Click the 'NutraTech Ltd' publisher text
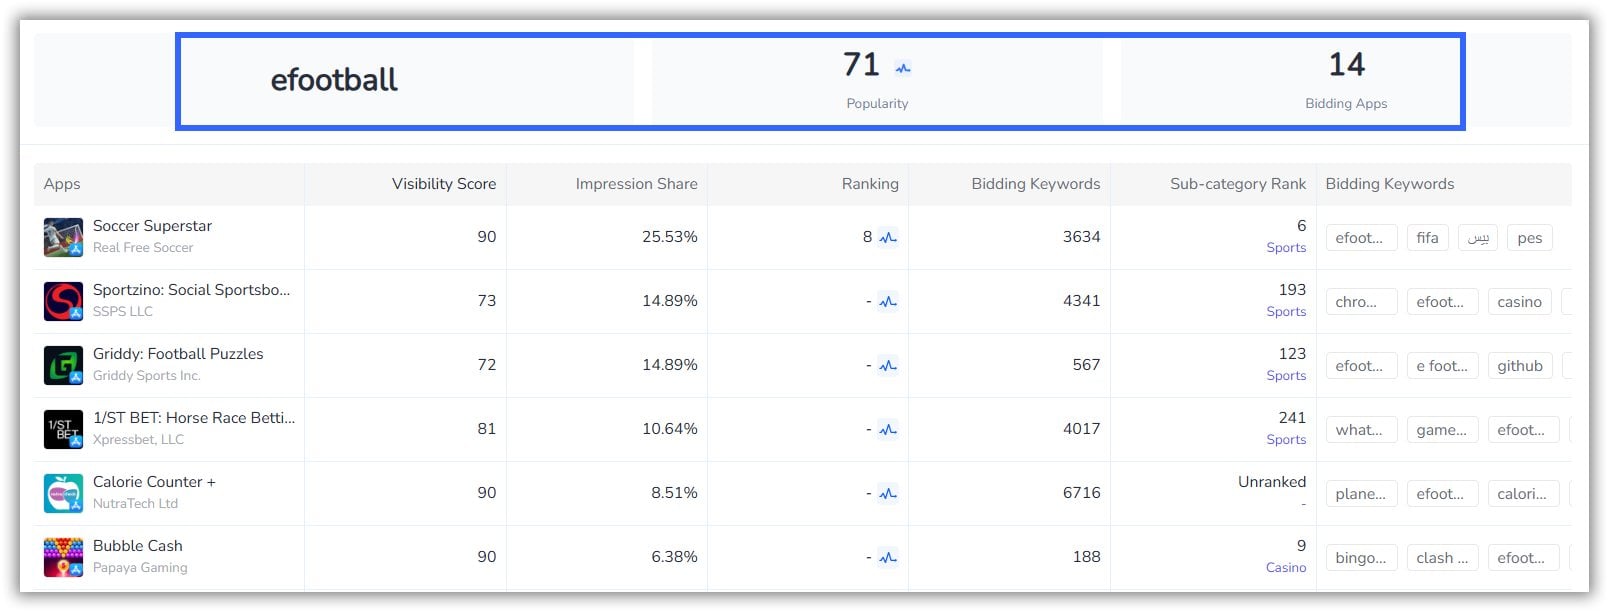The height and width of the screenshot is (612, 1609). (x=135, y=504)
